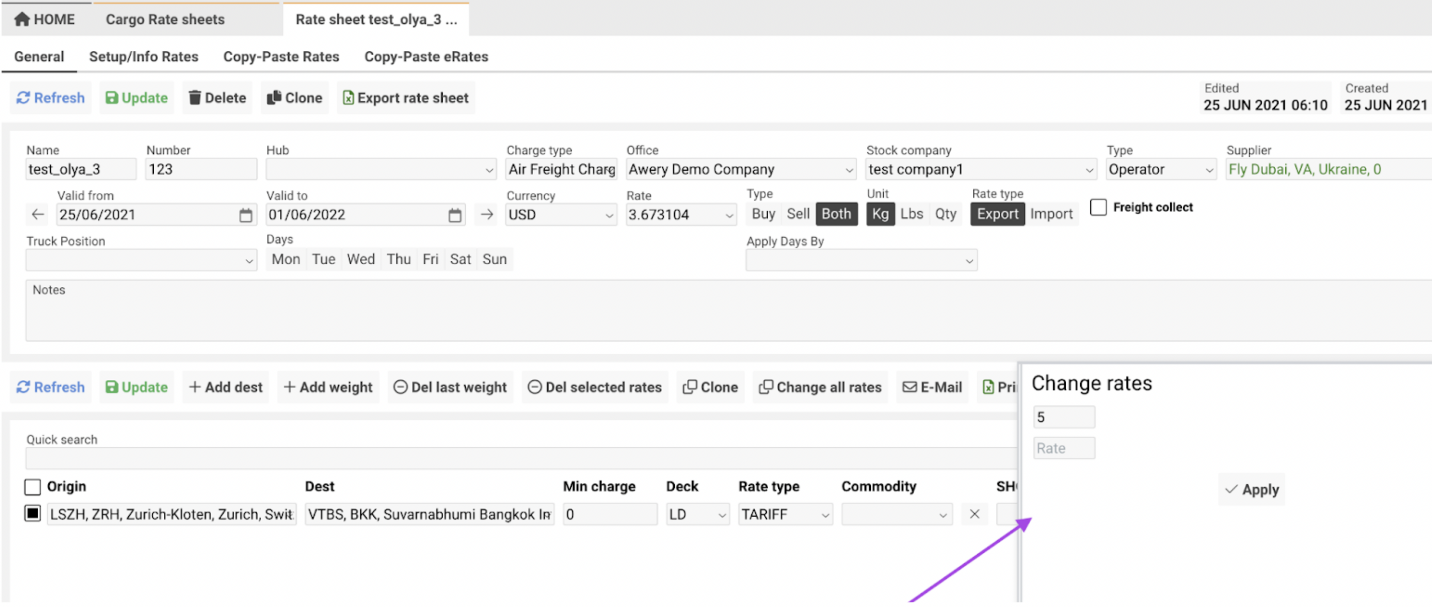Open the Copy-Paste eRates tab
Viewport: 1432px width, 607px height.
tap(426, 57)
